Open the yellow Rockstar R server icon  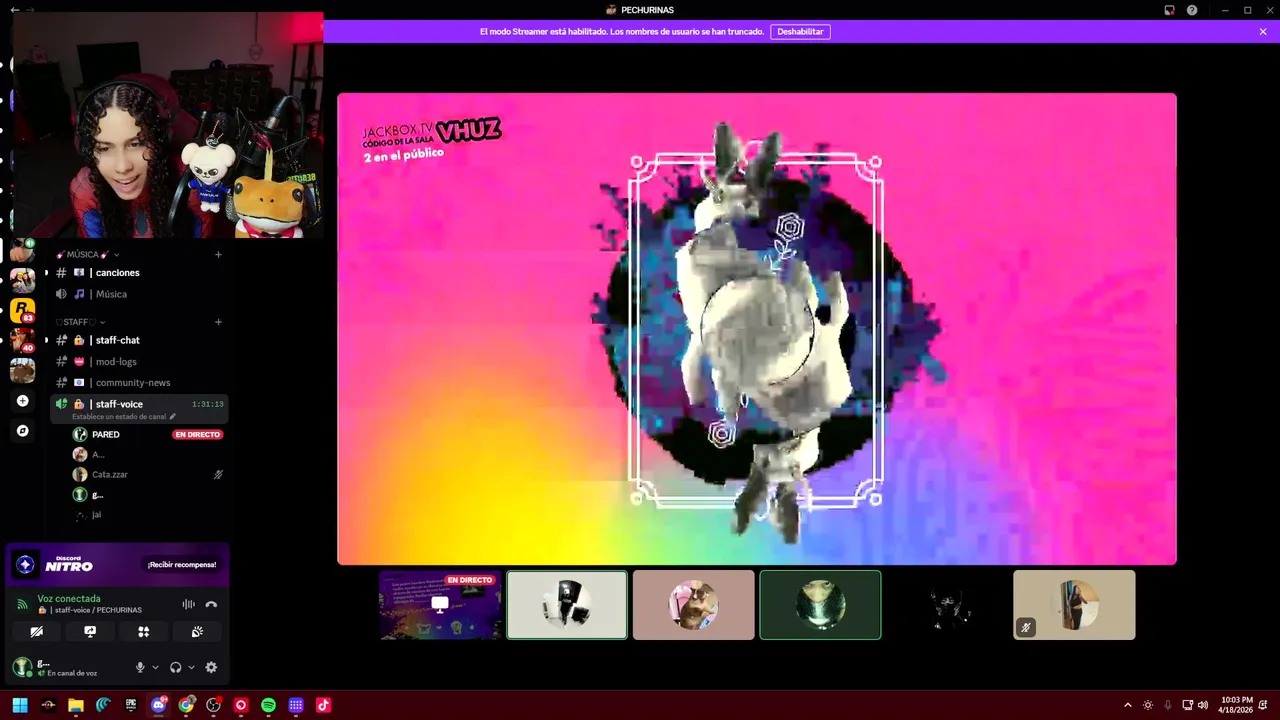coord(22,310)
